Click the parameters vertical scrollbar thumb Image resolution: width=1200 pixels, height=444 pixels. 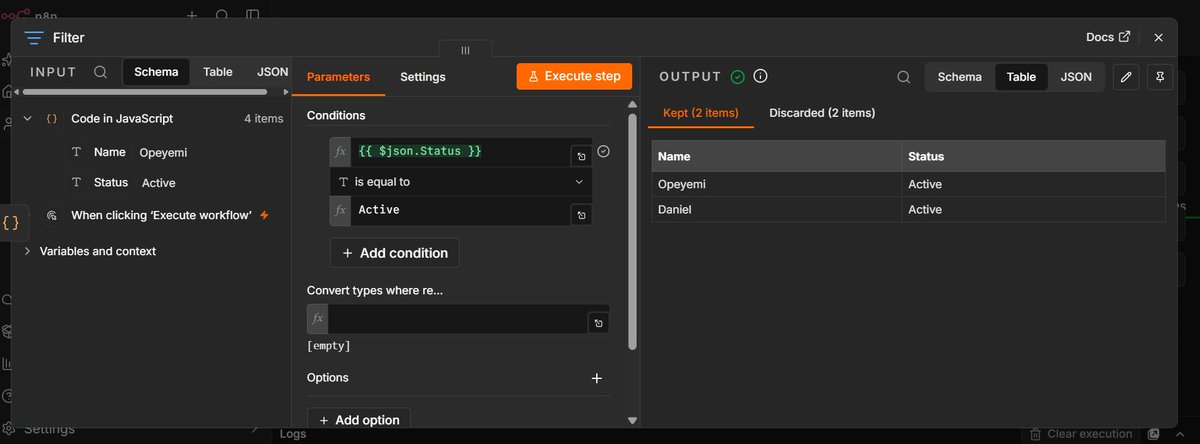632,232
